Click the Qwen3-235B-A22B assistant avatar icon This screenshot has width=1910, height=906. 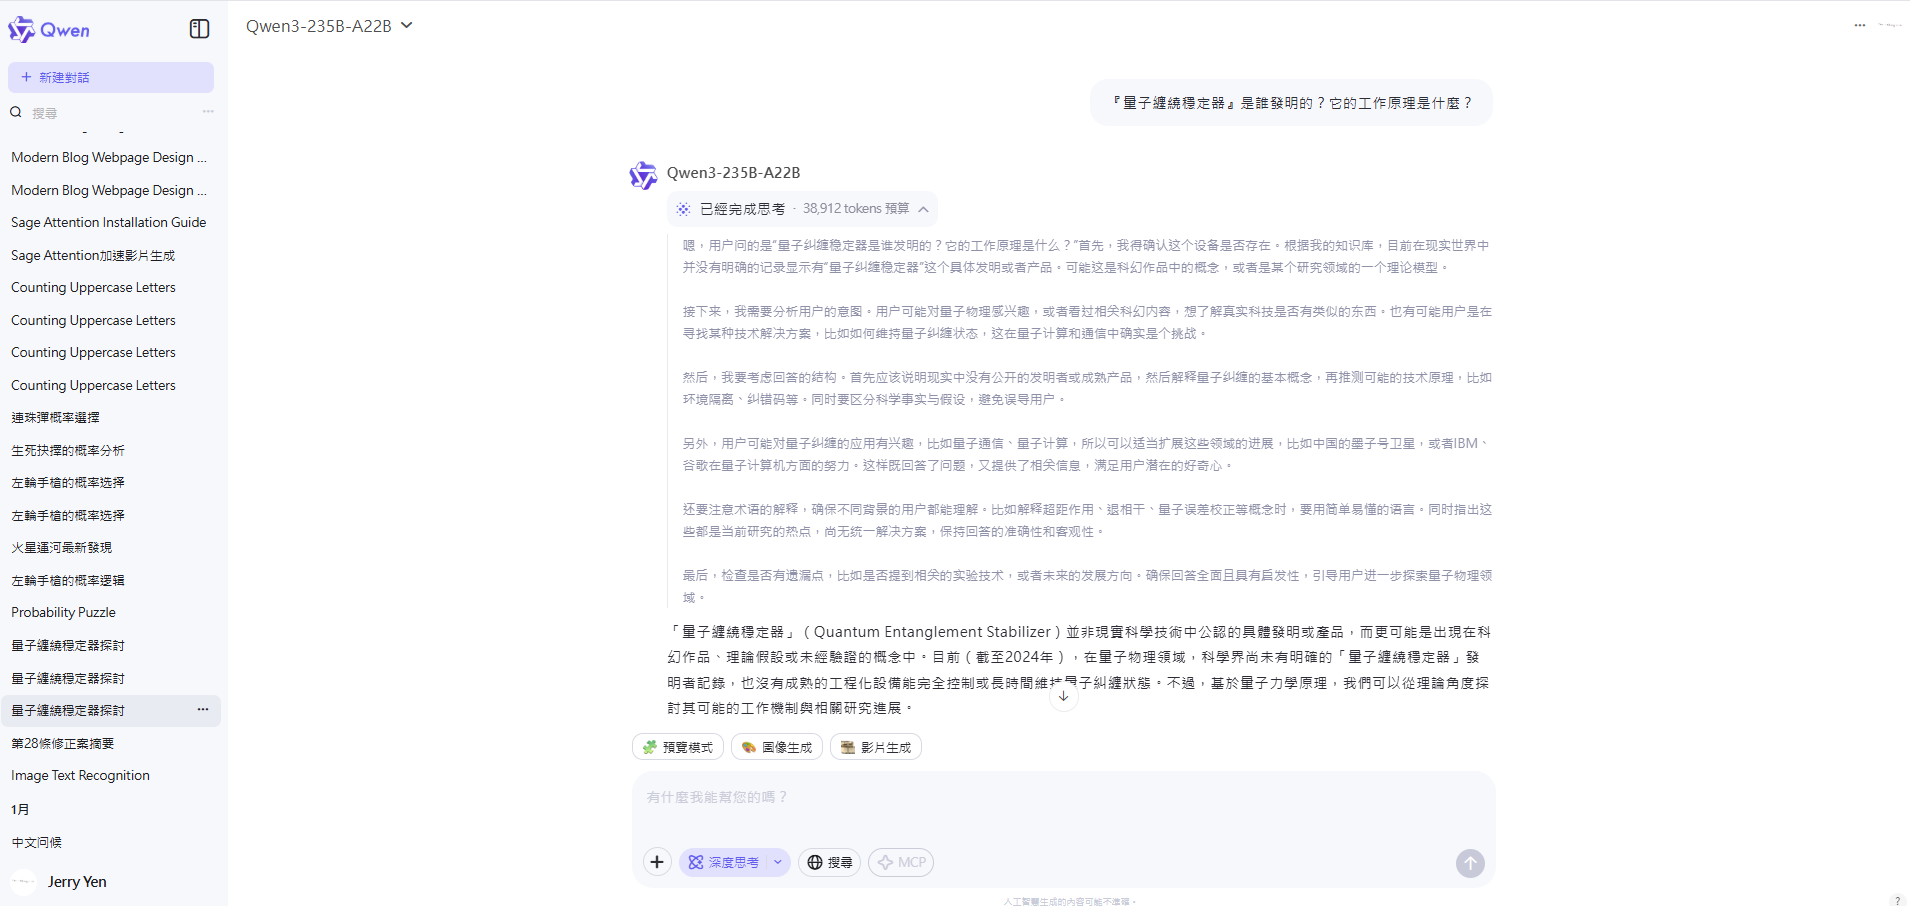click(x=643, y=175)
